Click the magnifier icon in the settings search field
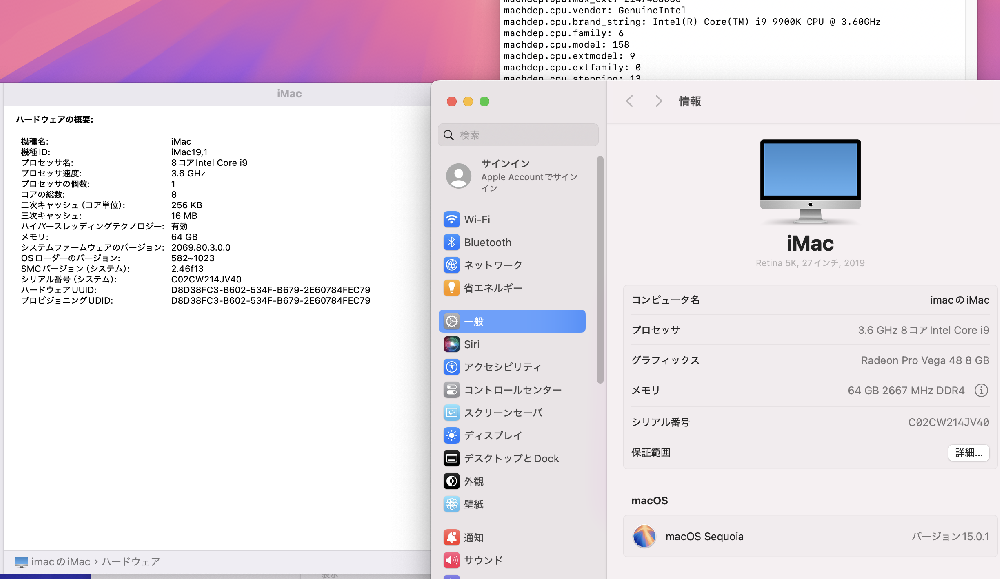 click(449, 135)
